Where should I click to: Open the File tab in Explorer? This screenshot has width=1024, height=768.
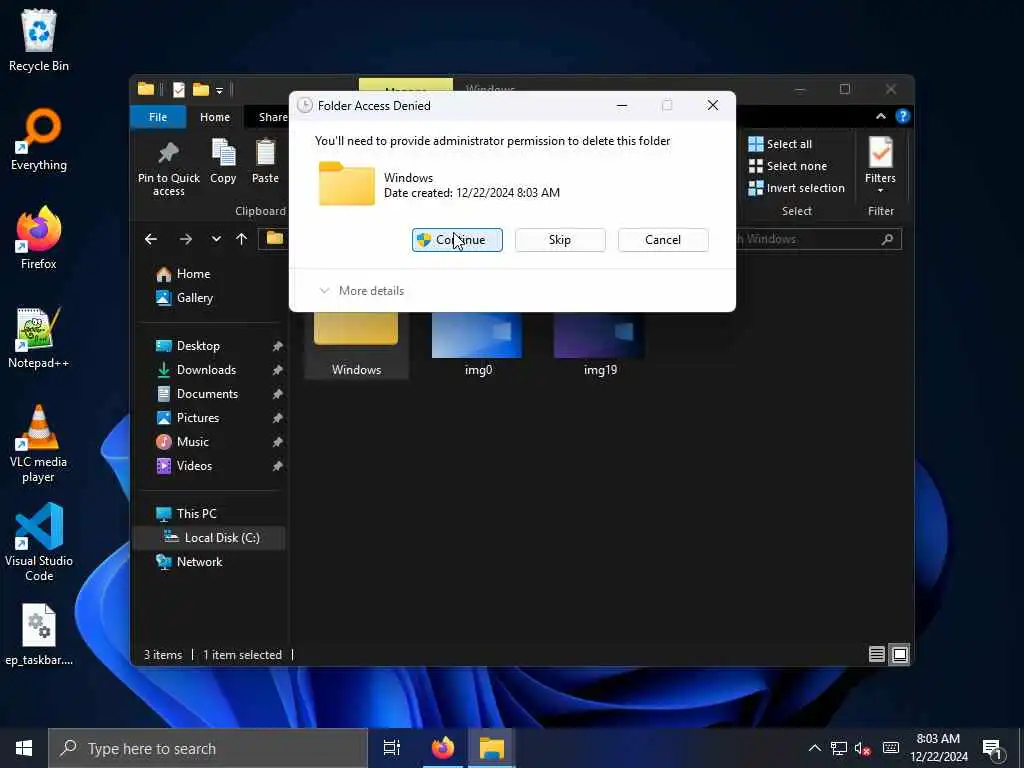pyautogui.click(x=158, y=117)
